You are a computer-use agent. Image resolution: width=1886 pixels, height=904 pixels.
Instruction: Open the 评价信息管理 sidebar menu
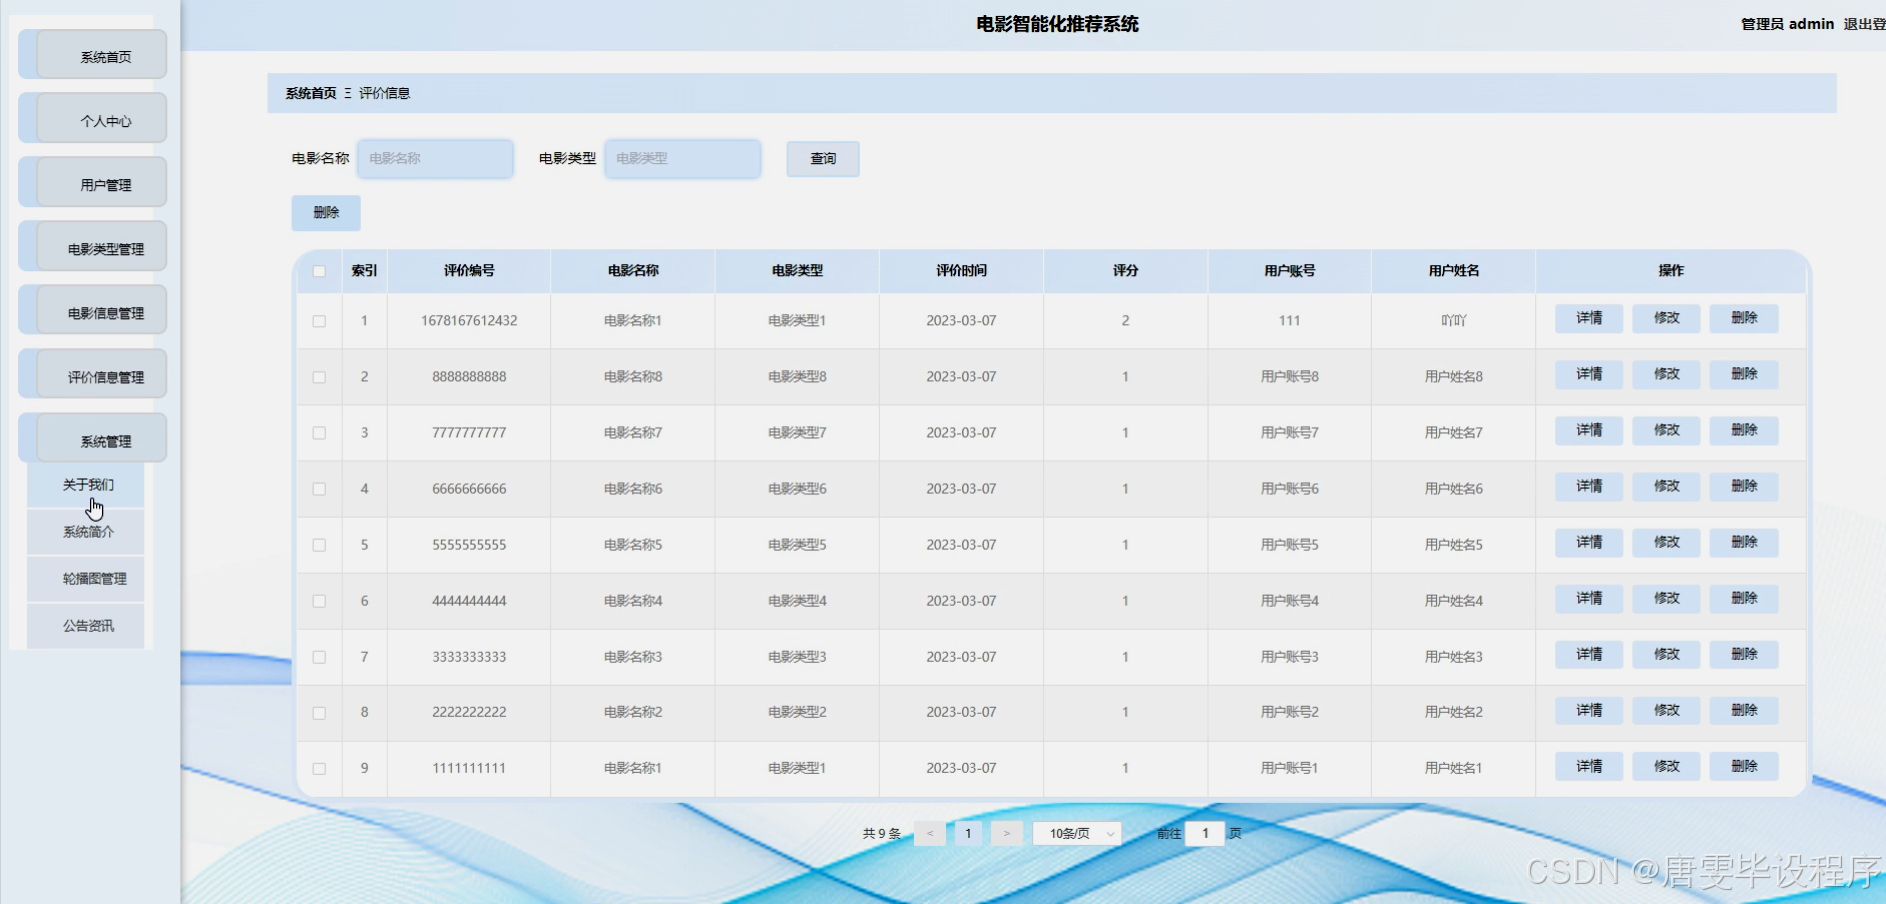point(93,375)
